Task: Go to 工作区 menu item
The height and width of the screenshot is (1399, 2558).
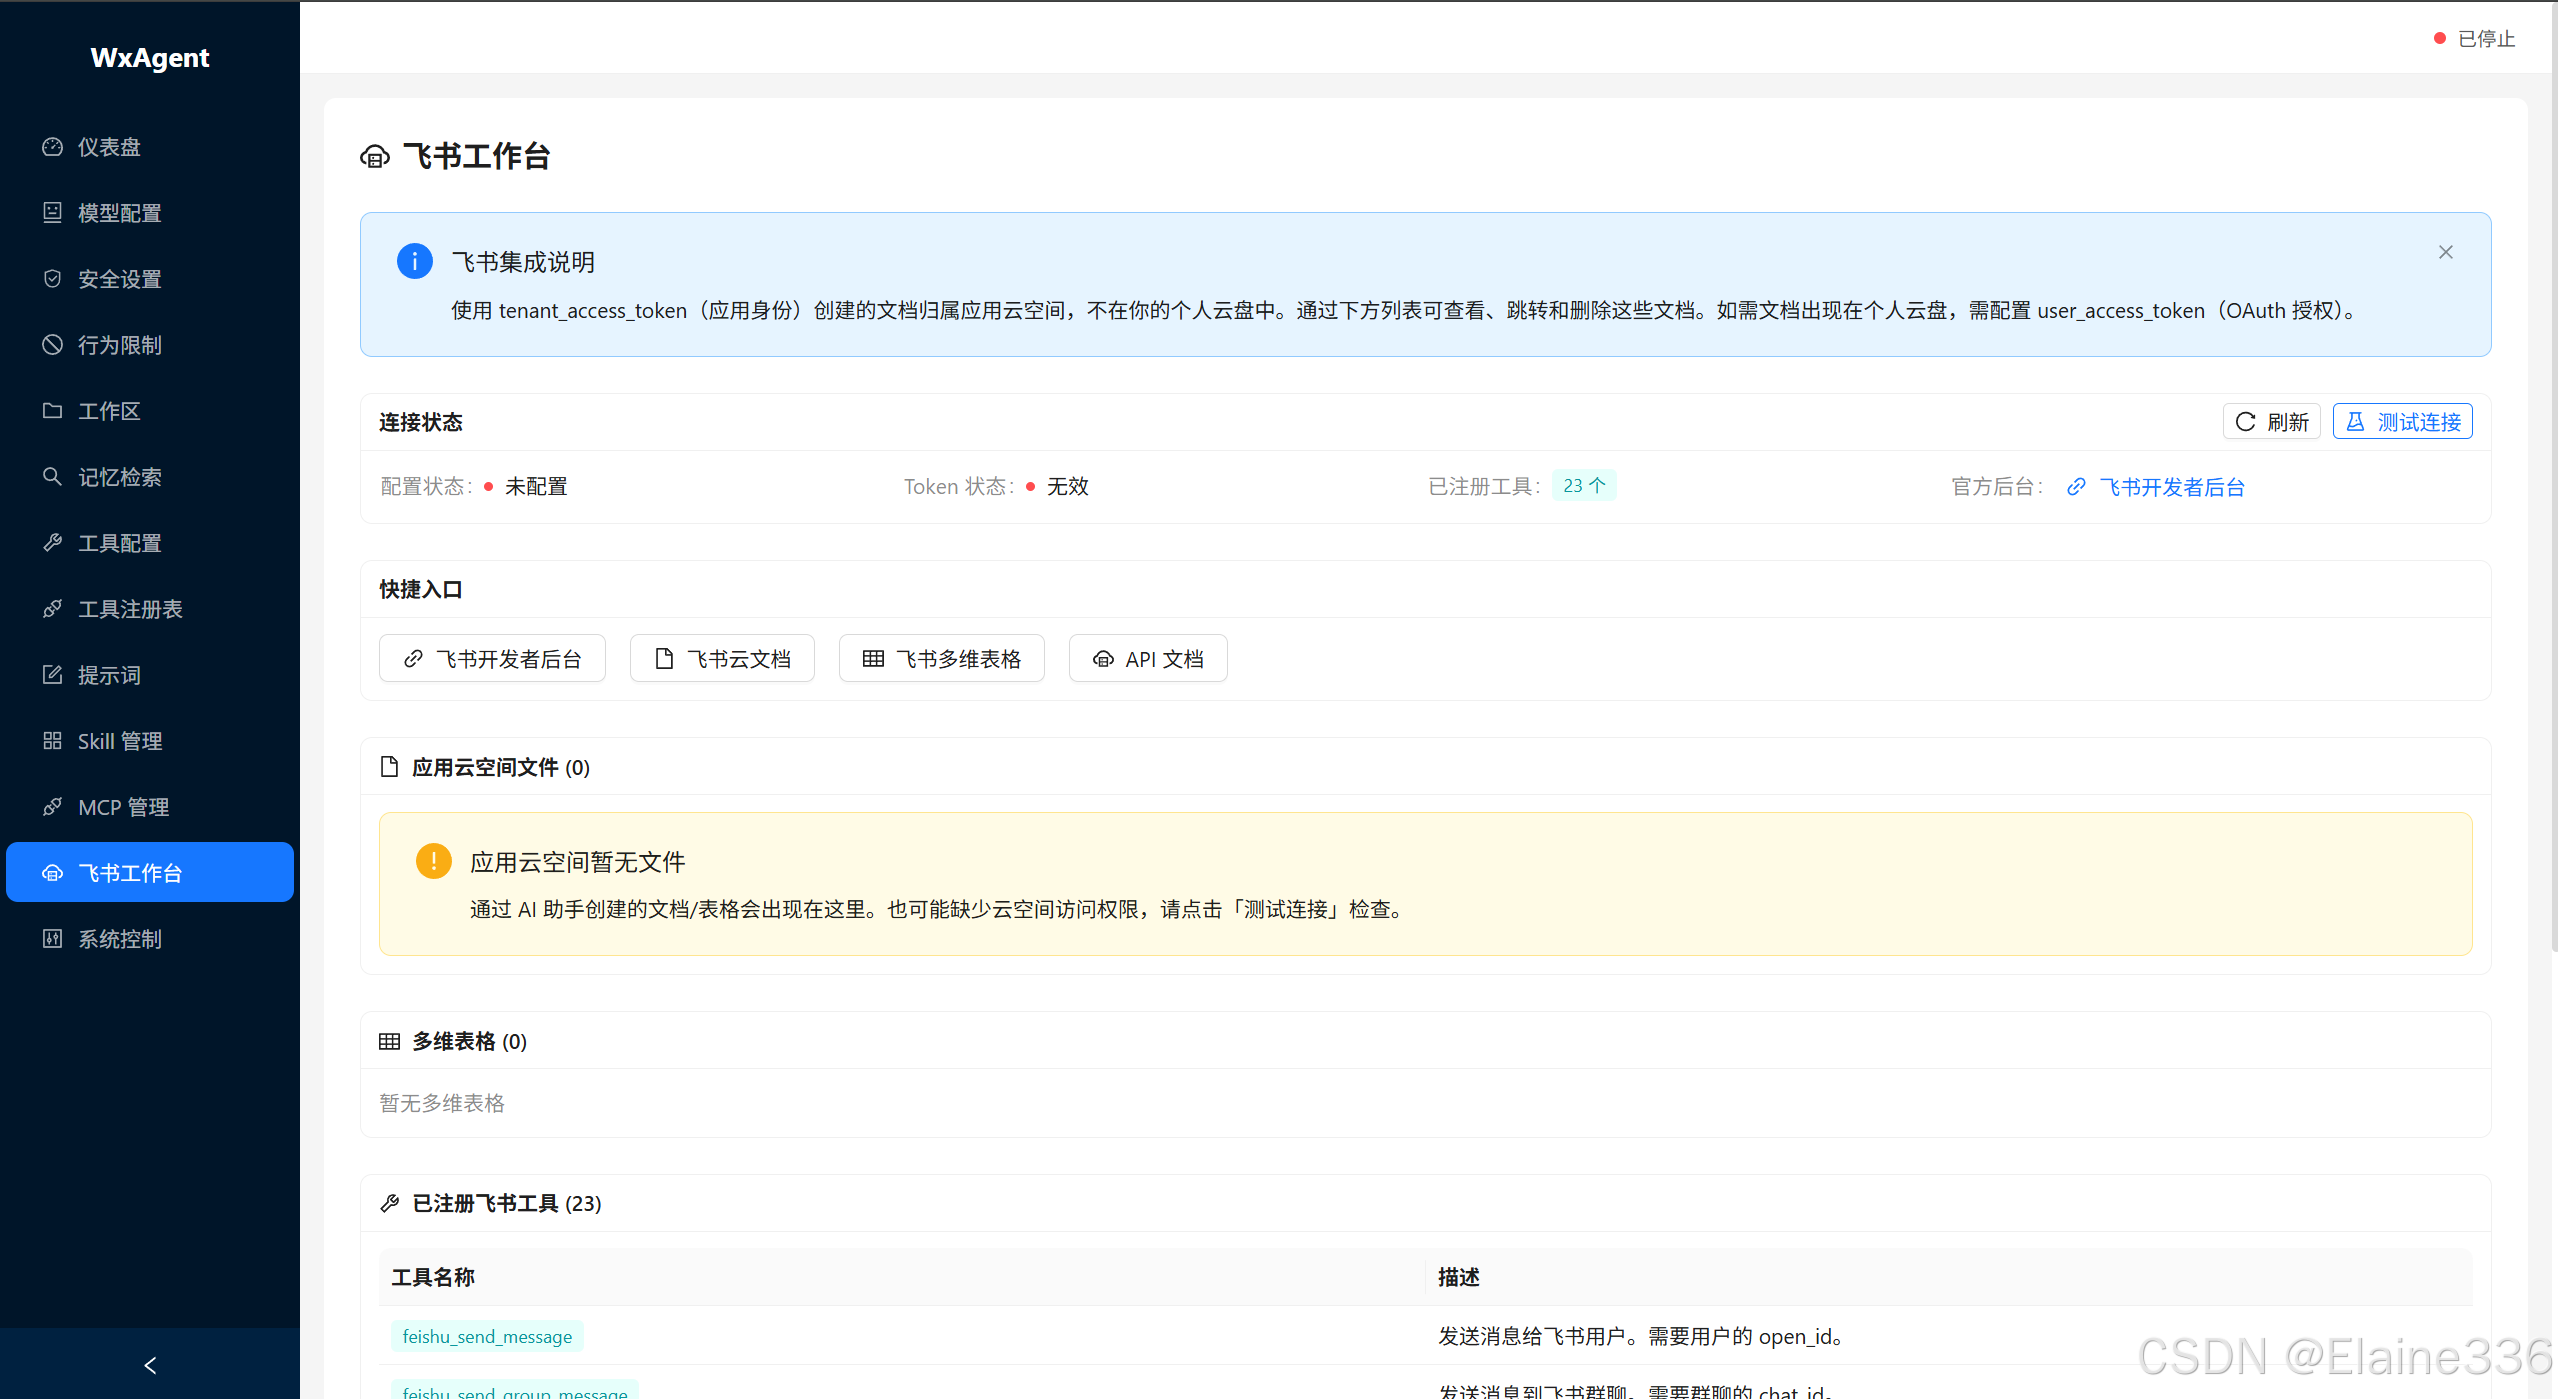Action: 150,411
